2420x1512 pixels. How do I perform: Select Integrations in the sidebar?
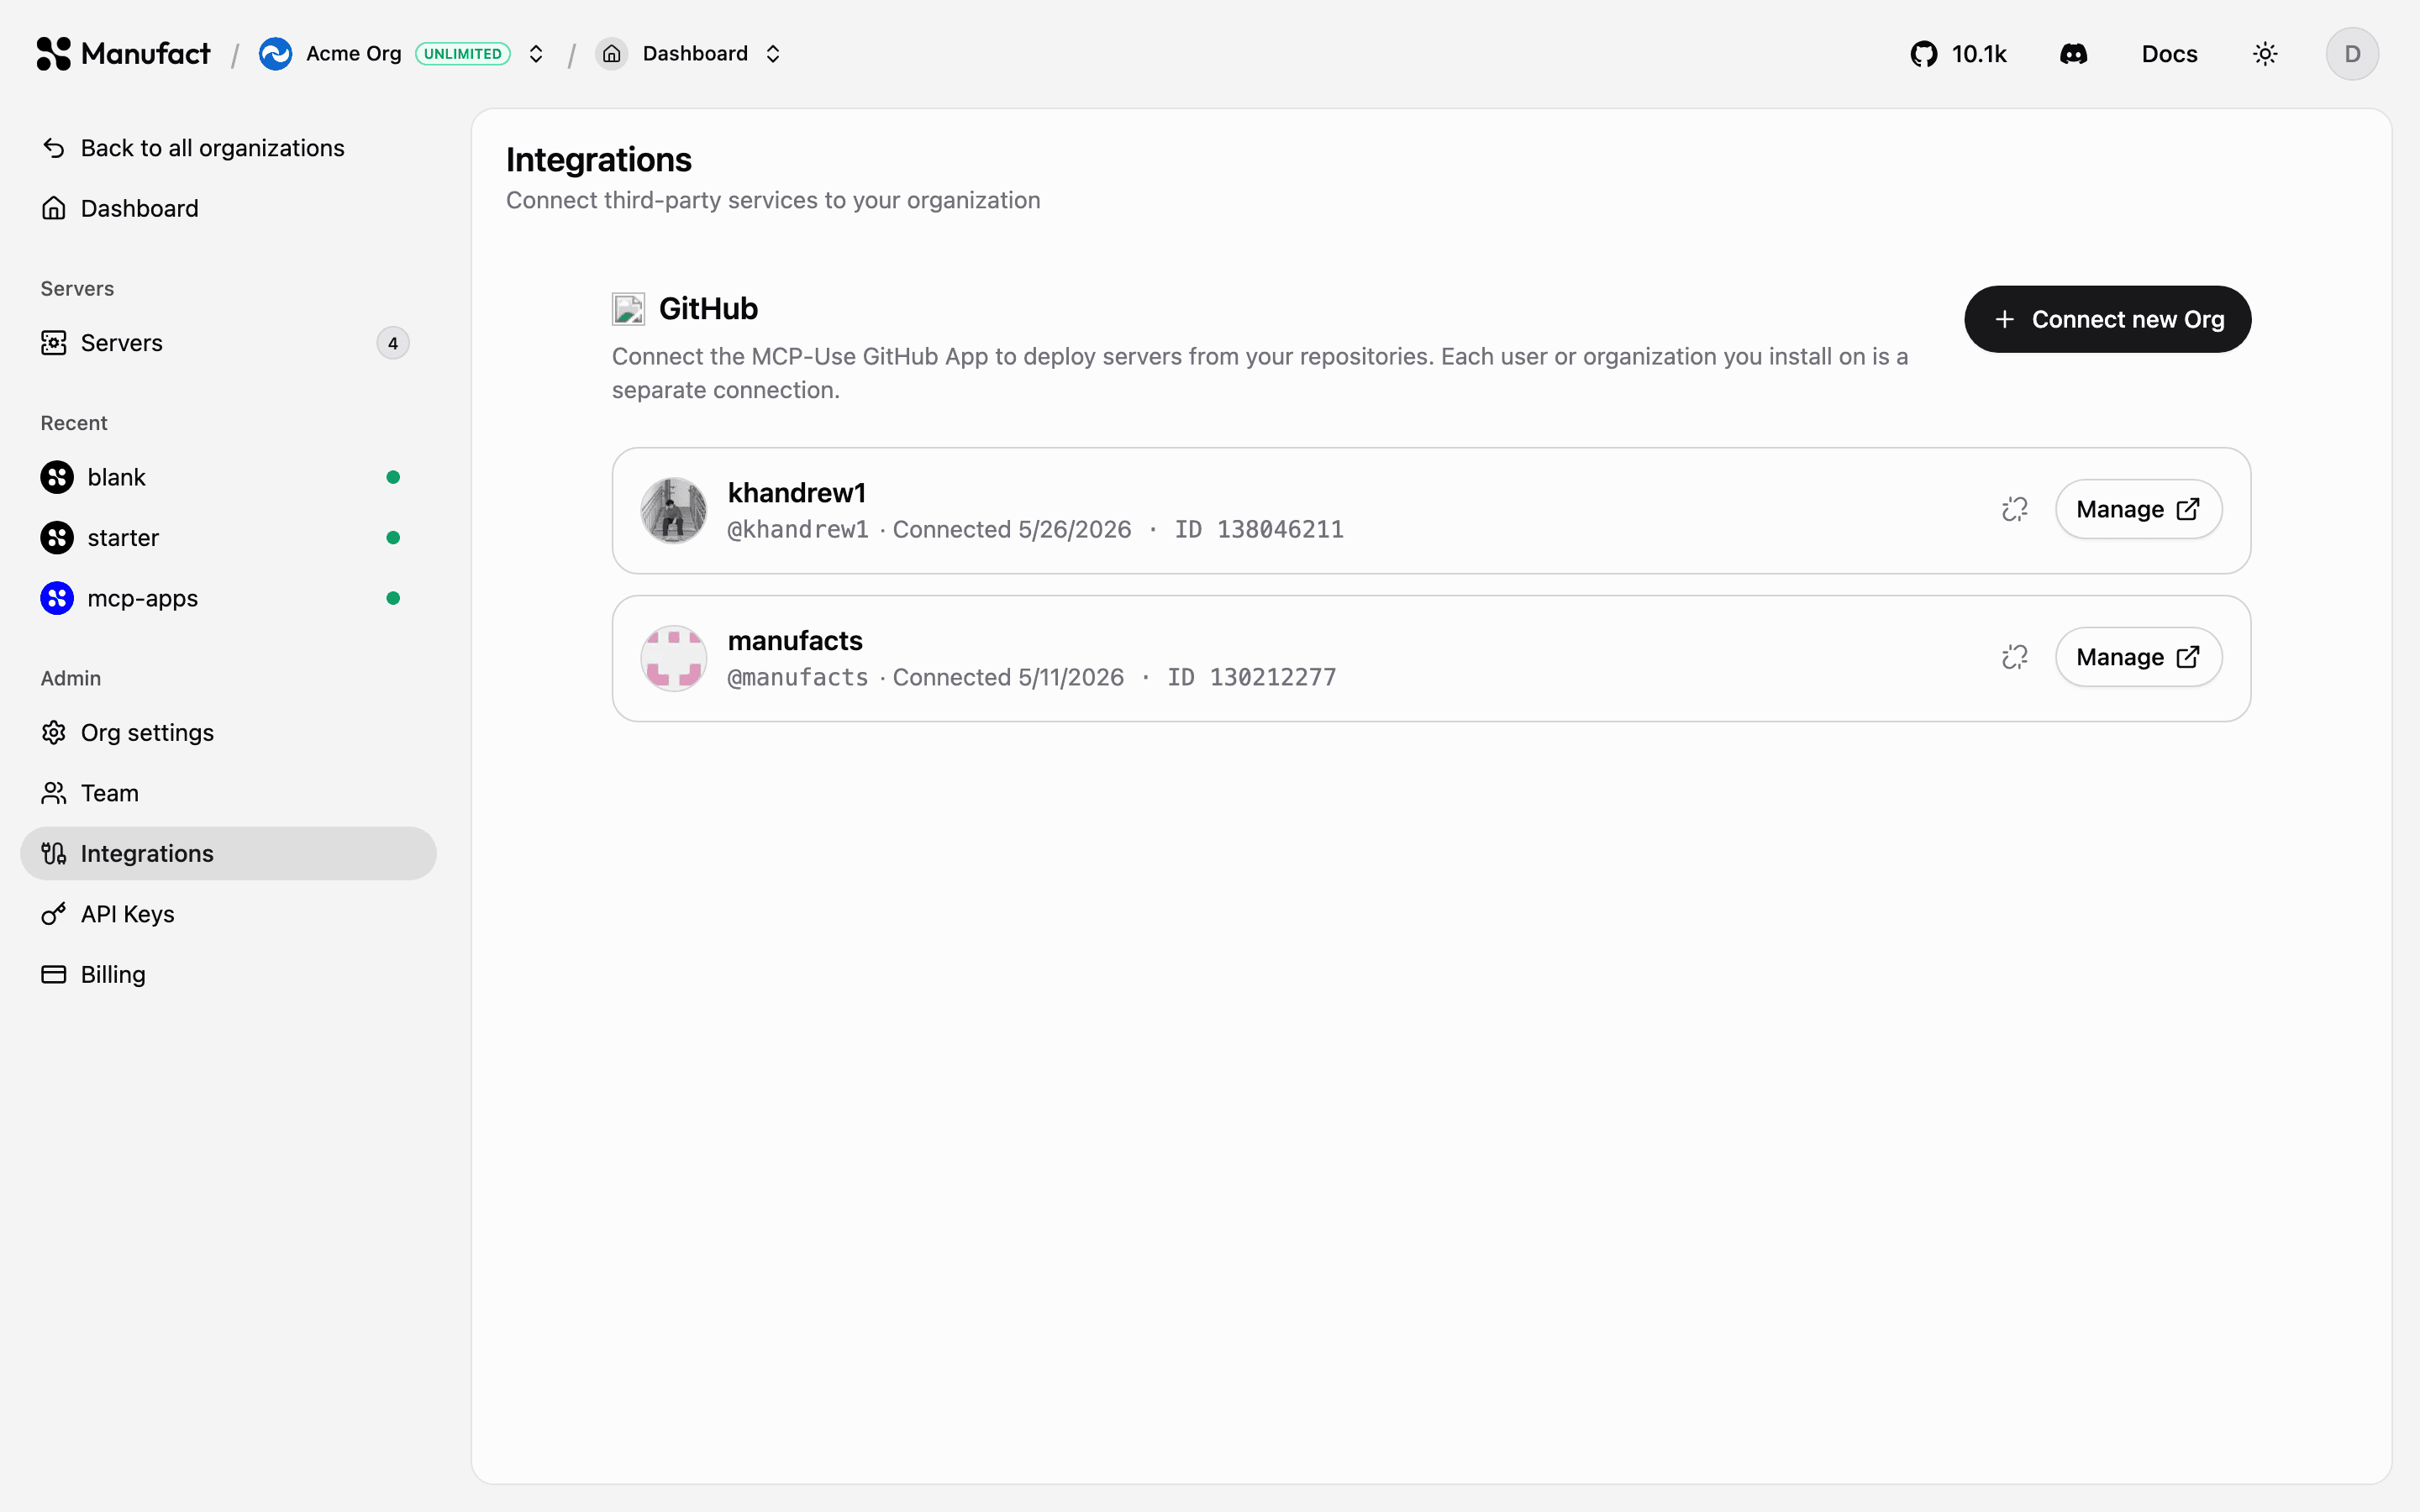(x=228, y=853)
